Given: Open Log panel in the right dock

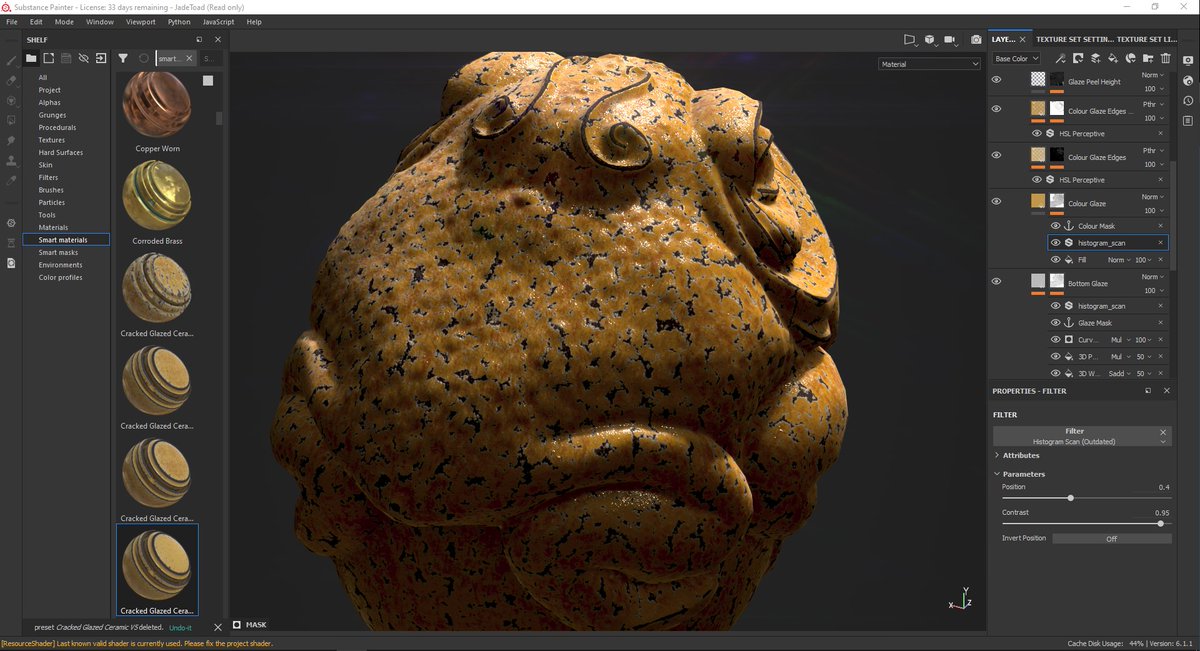Looking at the screenshot, I should (1188, 121).
